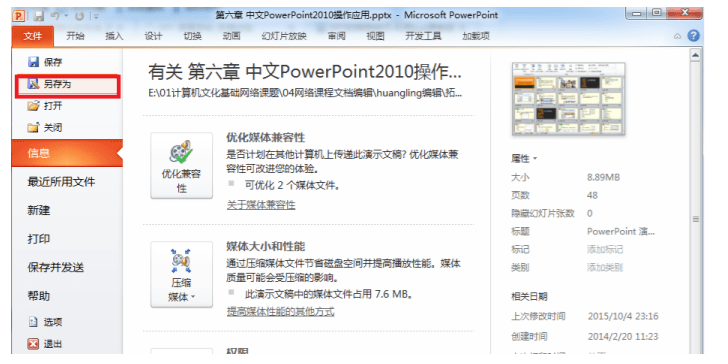This screenshot has width=728, height=364.
Task: Switch to the 视图 (View) ribbon tab
Action: click(x=375, y=36)
